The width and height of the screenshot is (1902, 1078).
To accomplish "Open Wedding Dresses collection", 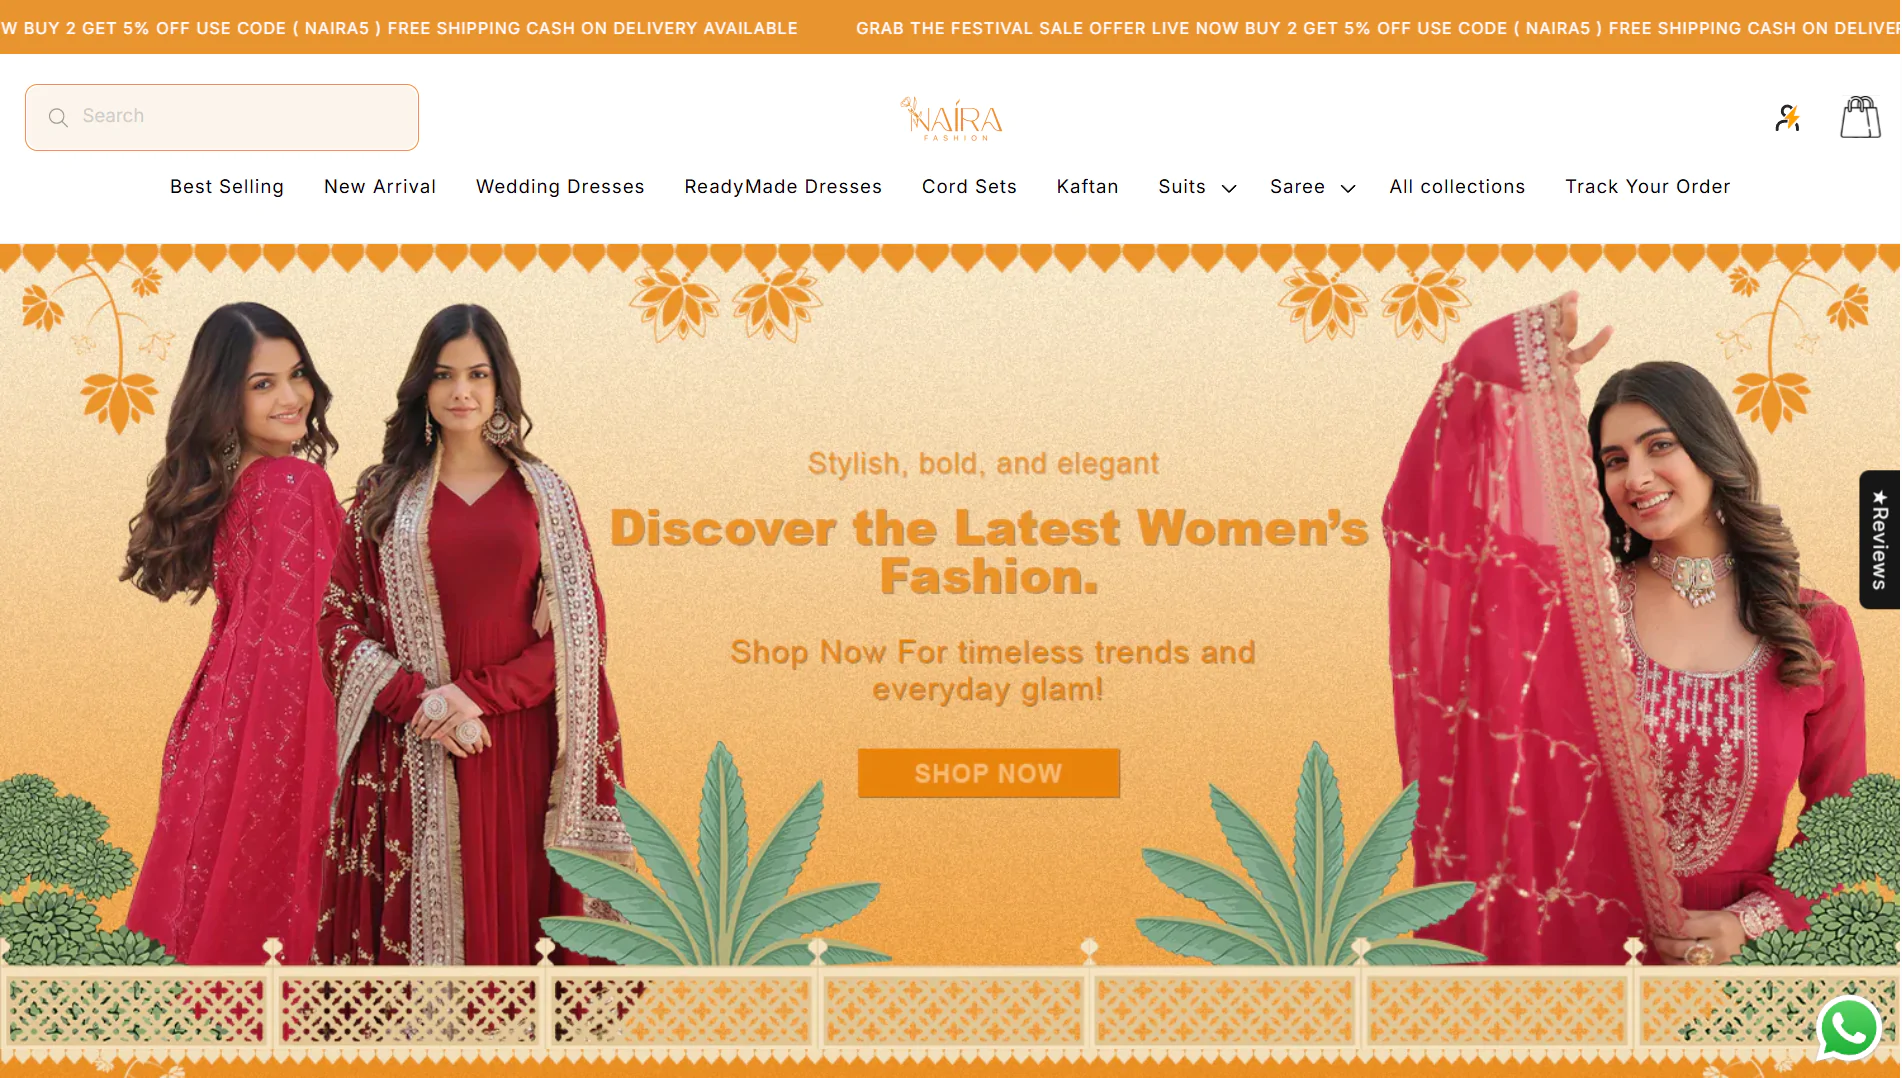I will click(x=560, y=187).
